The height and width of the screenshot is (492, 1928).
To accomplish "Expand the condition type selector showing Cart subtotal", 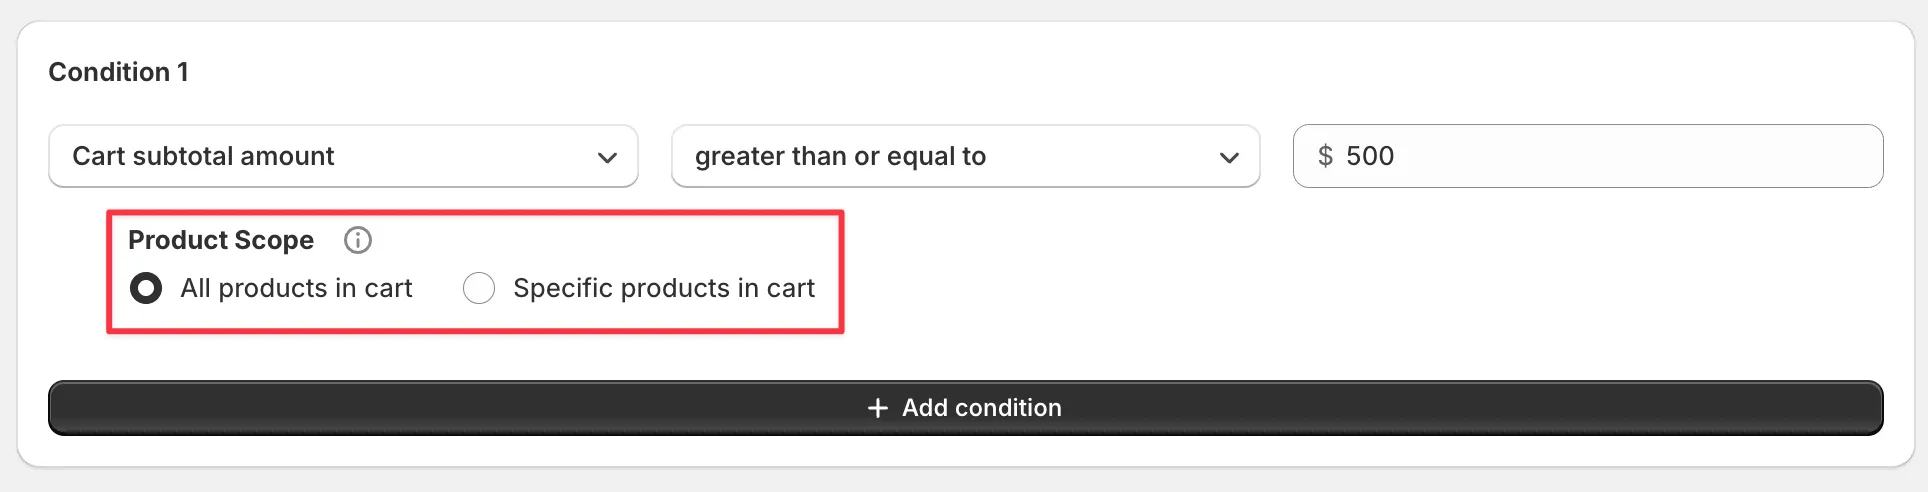I will (343, 156).
